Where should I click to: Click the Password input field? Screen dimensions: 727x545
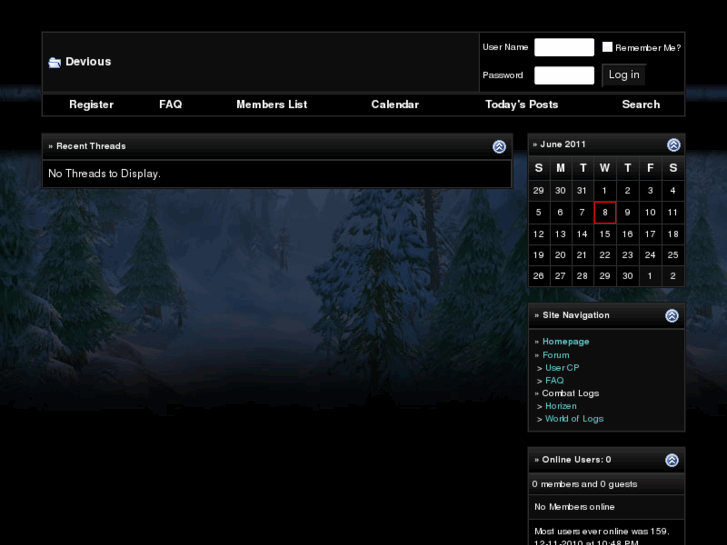[x=564, y=75]
